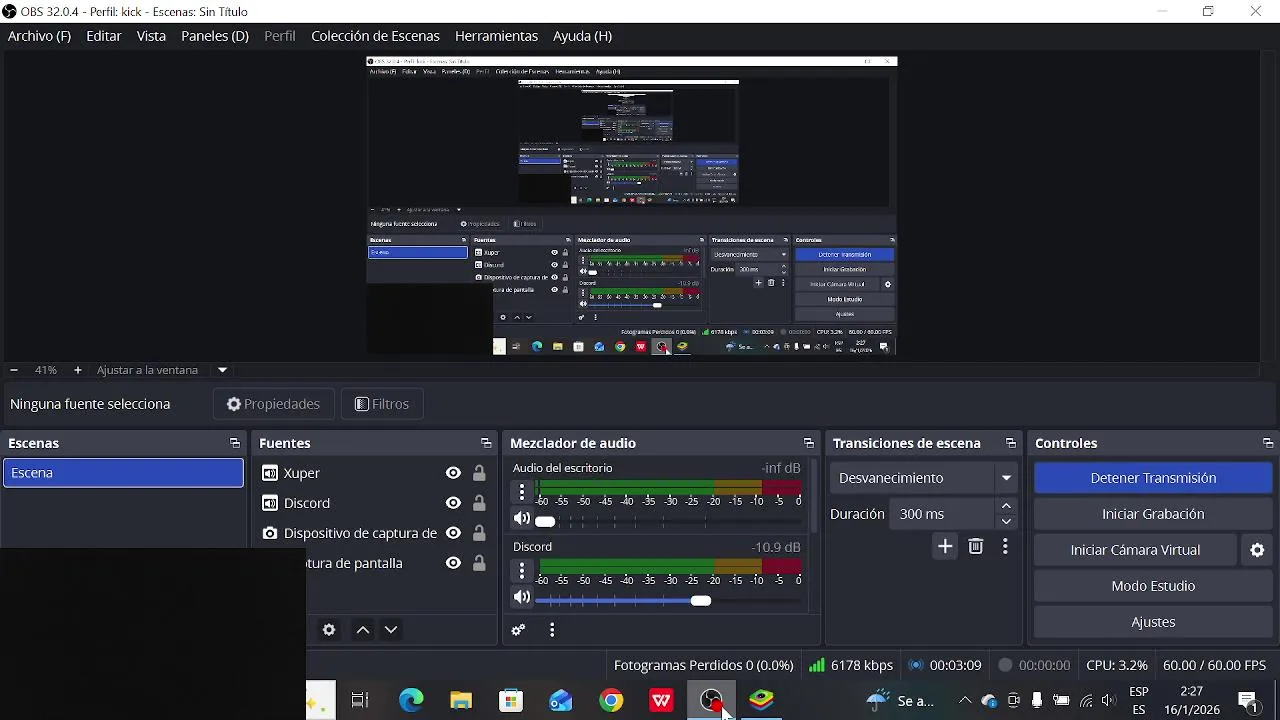Open WPS Office from taskbar
Image resolution: width=1280 pixels, height=720 pixels.
click(x=661, y=701)
